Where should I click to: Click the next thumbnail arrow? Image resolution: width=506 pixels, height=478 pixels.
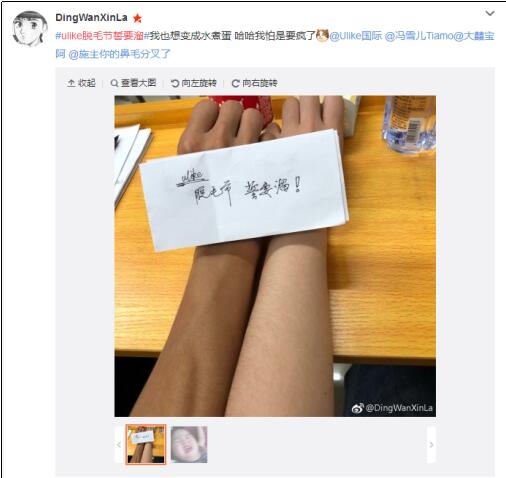tap(431, 444)
